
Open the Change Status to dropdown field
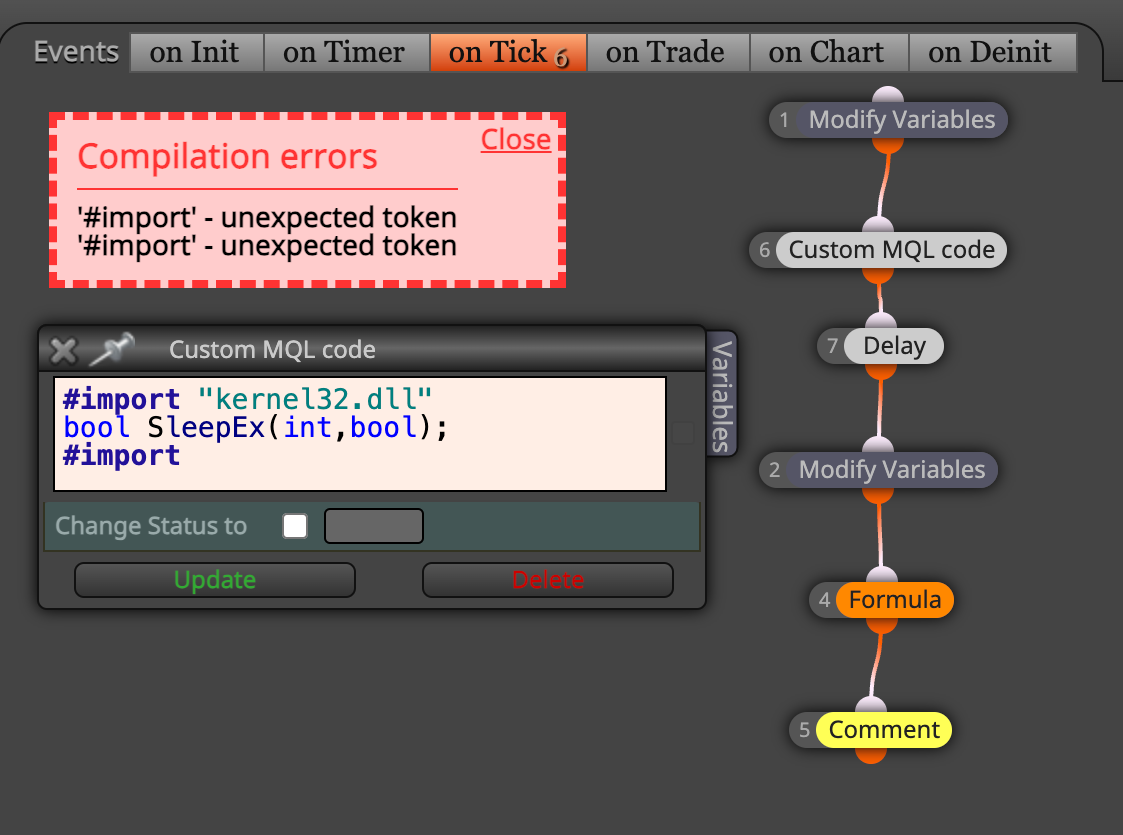pos(374,526)
